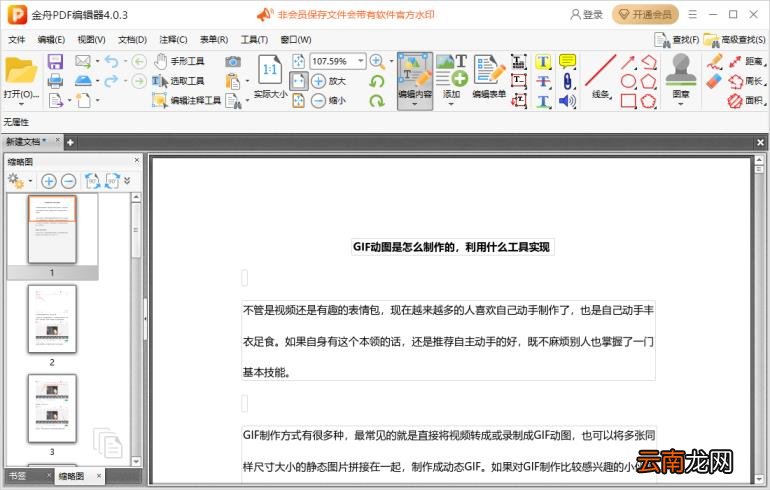Click the Undo arrow icon
Image resolution: width=770 pixels, height=490 pixels.
[x=111, y=61]
